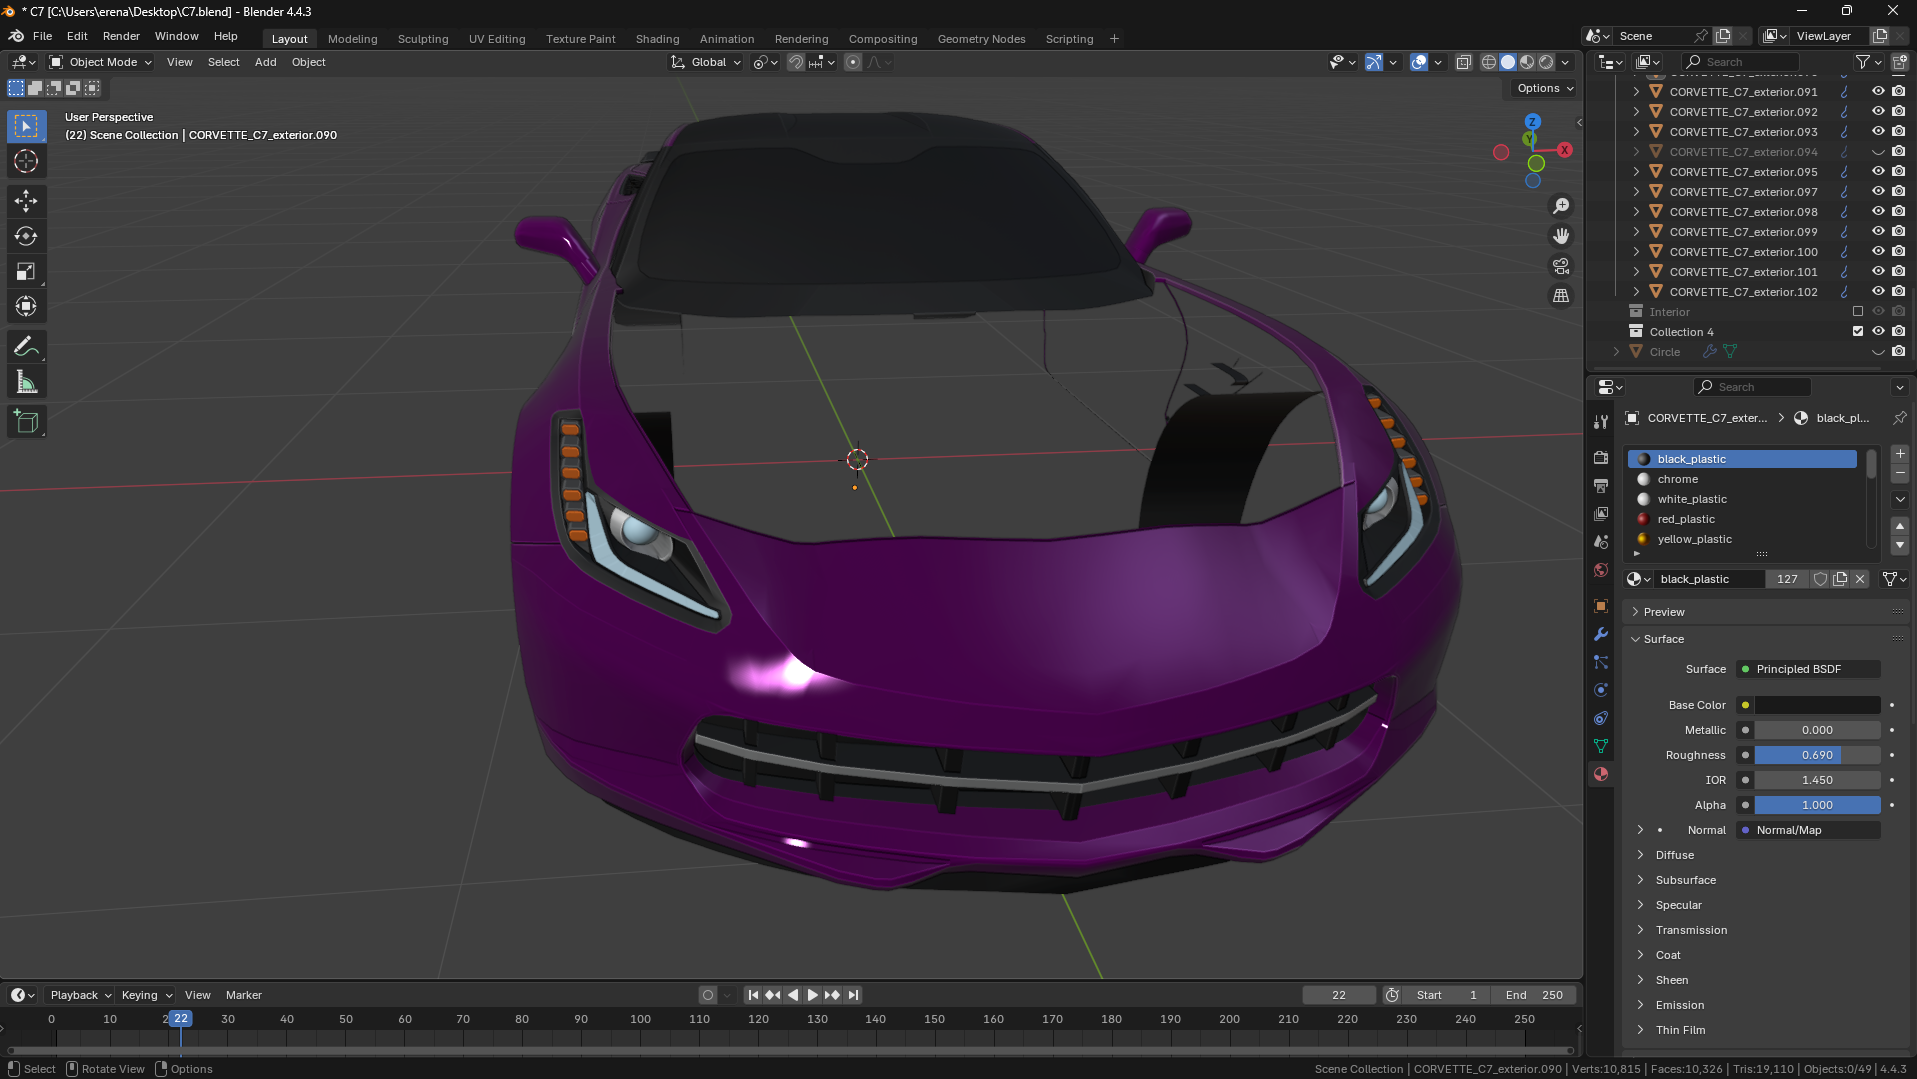Add a new material slot
Viewport: 1917px width, 1079px height.
click(x=1900, y=454)
